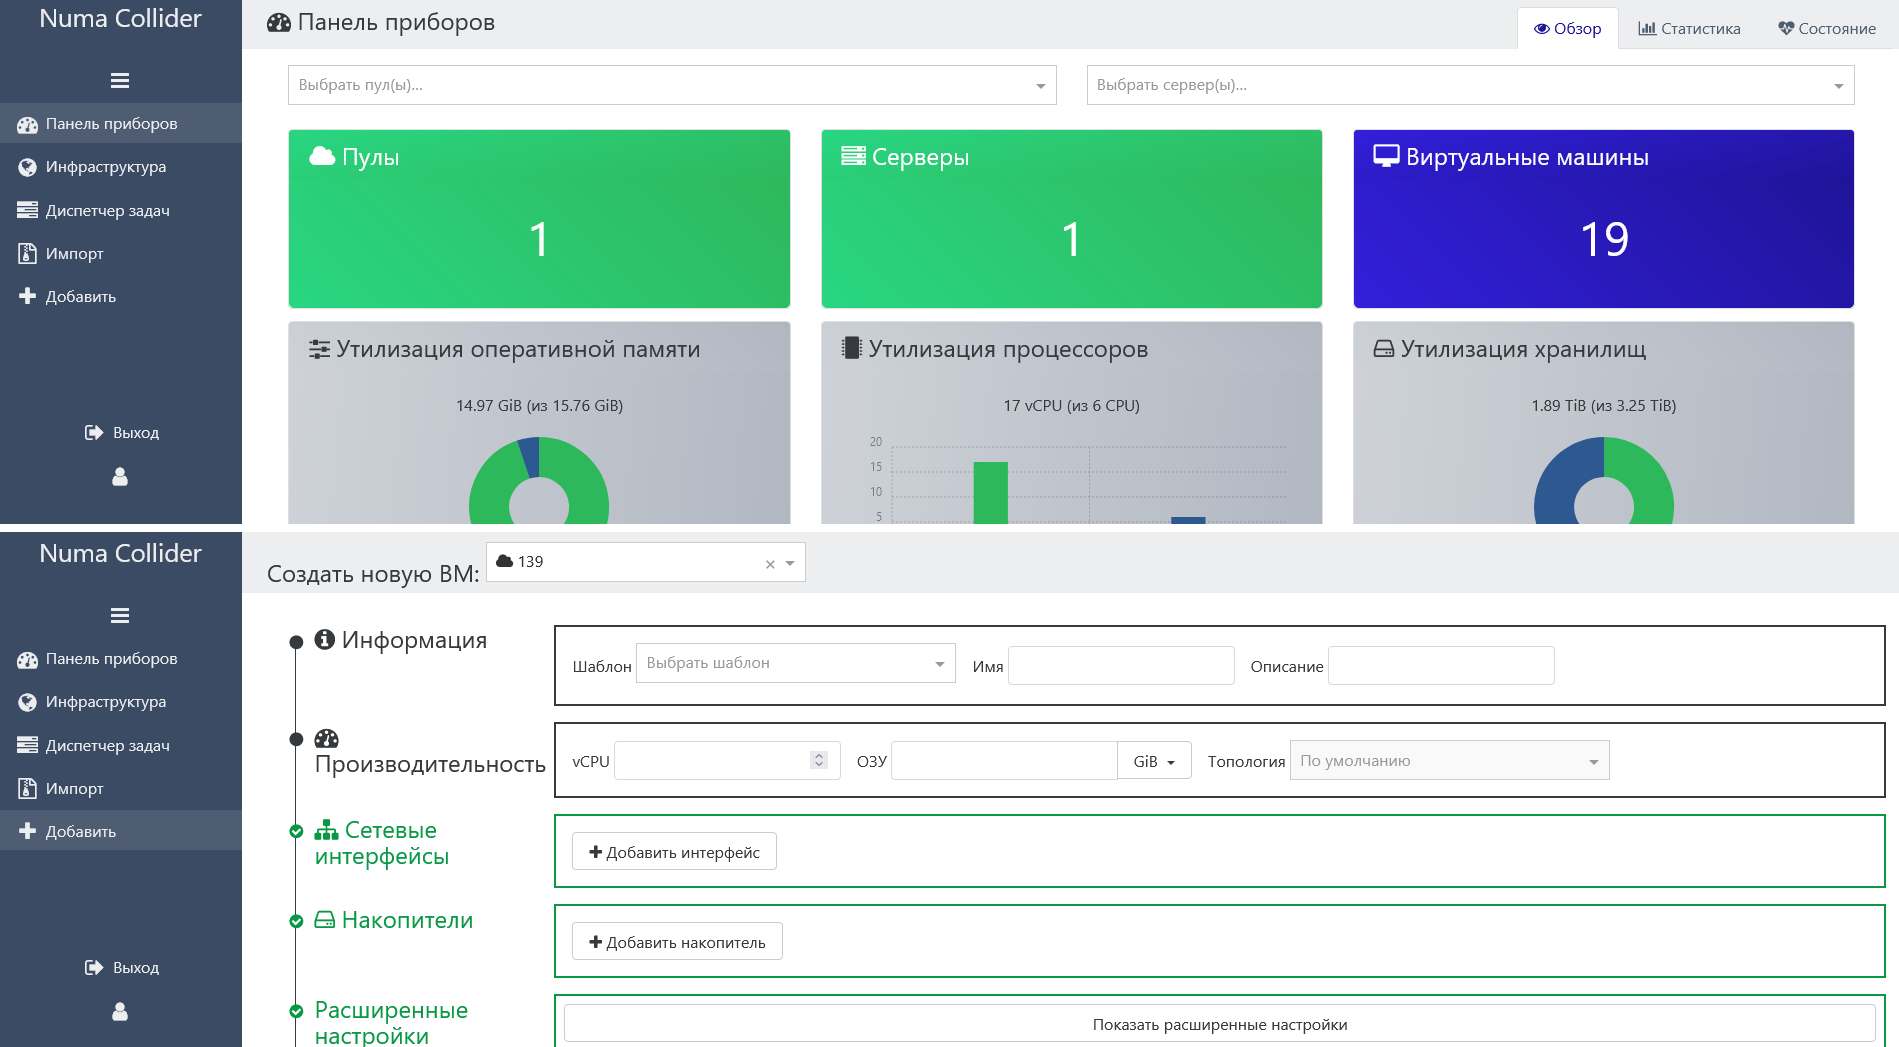The image size is (1899, 1047).
Task: Click the storage utilization donut chart
Action: coord(1604,480)
